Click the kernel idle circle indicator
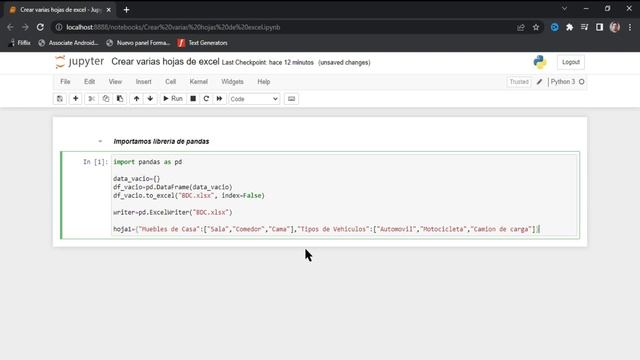Screen dimensions: 640x360 click(582, 82)
